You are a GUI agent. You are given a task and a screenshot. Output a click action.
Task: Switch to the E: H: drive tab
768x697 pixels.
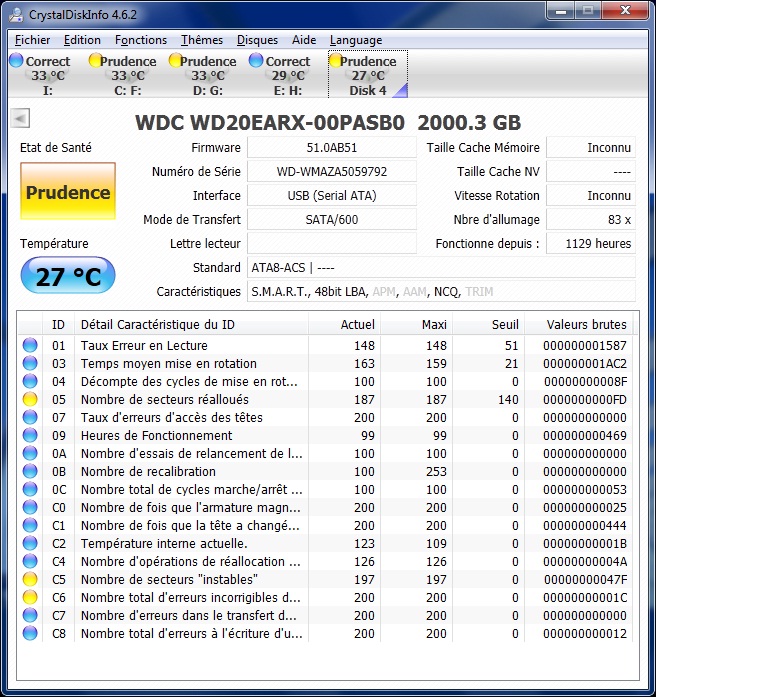point(288,75)
